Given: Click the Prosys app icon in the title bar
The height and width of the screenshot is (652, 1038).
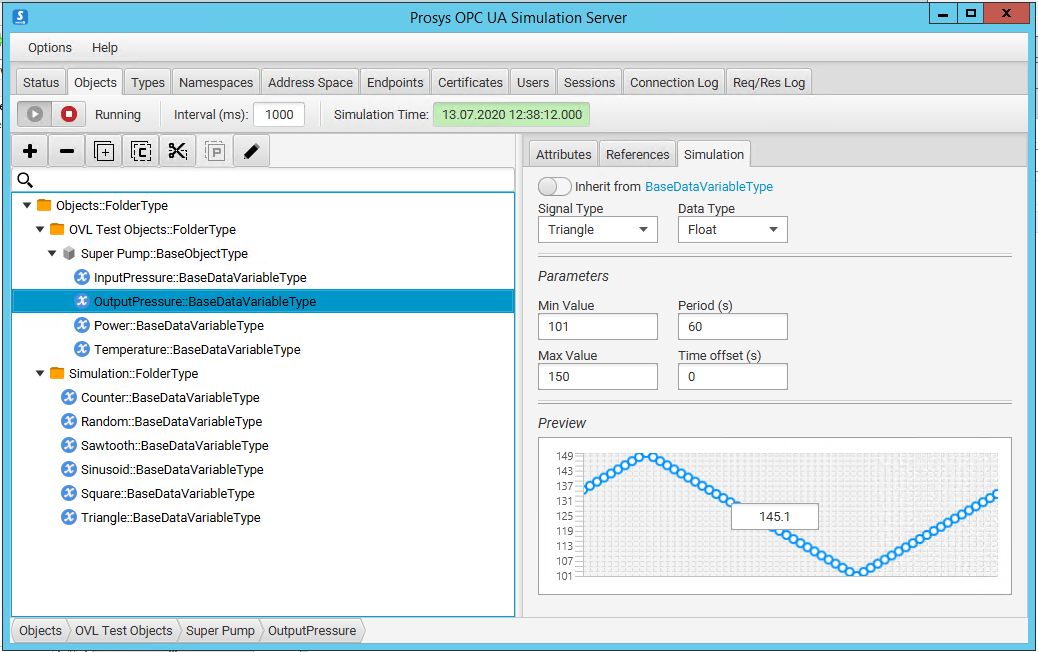Looking at the screenshot, I should pos(20,17).
